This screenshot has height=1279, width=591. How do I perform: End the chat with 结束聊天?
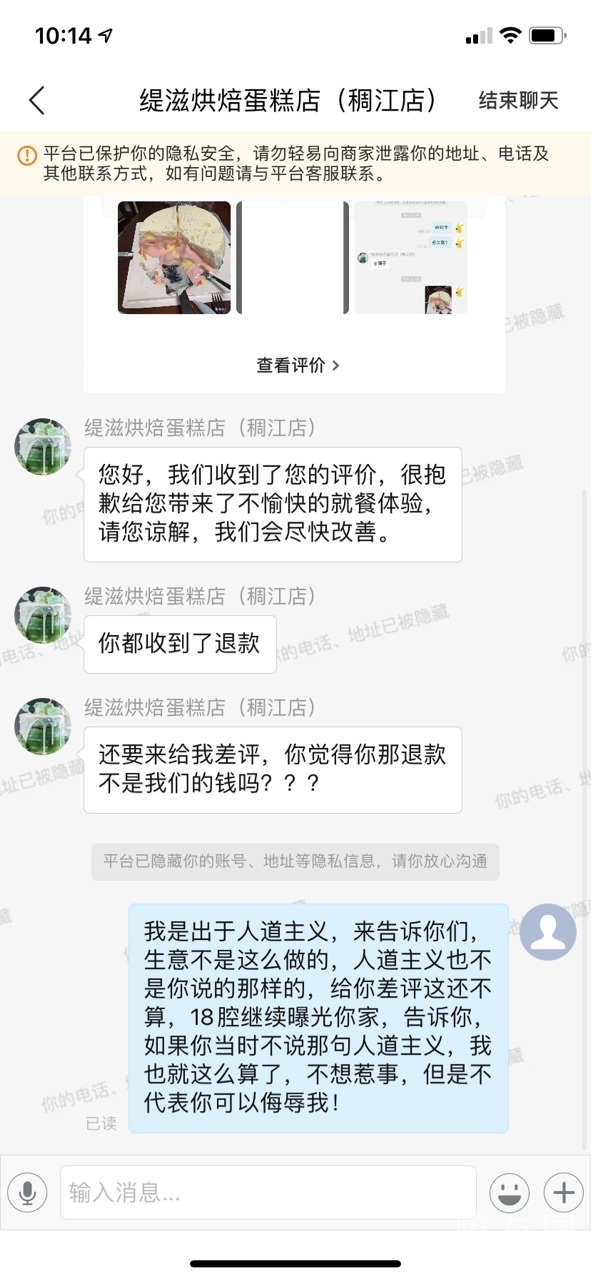519,100
